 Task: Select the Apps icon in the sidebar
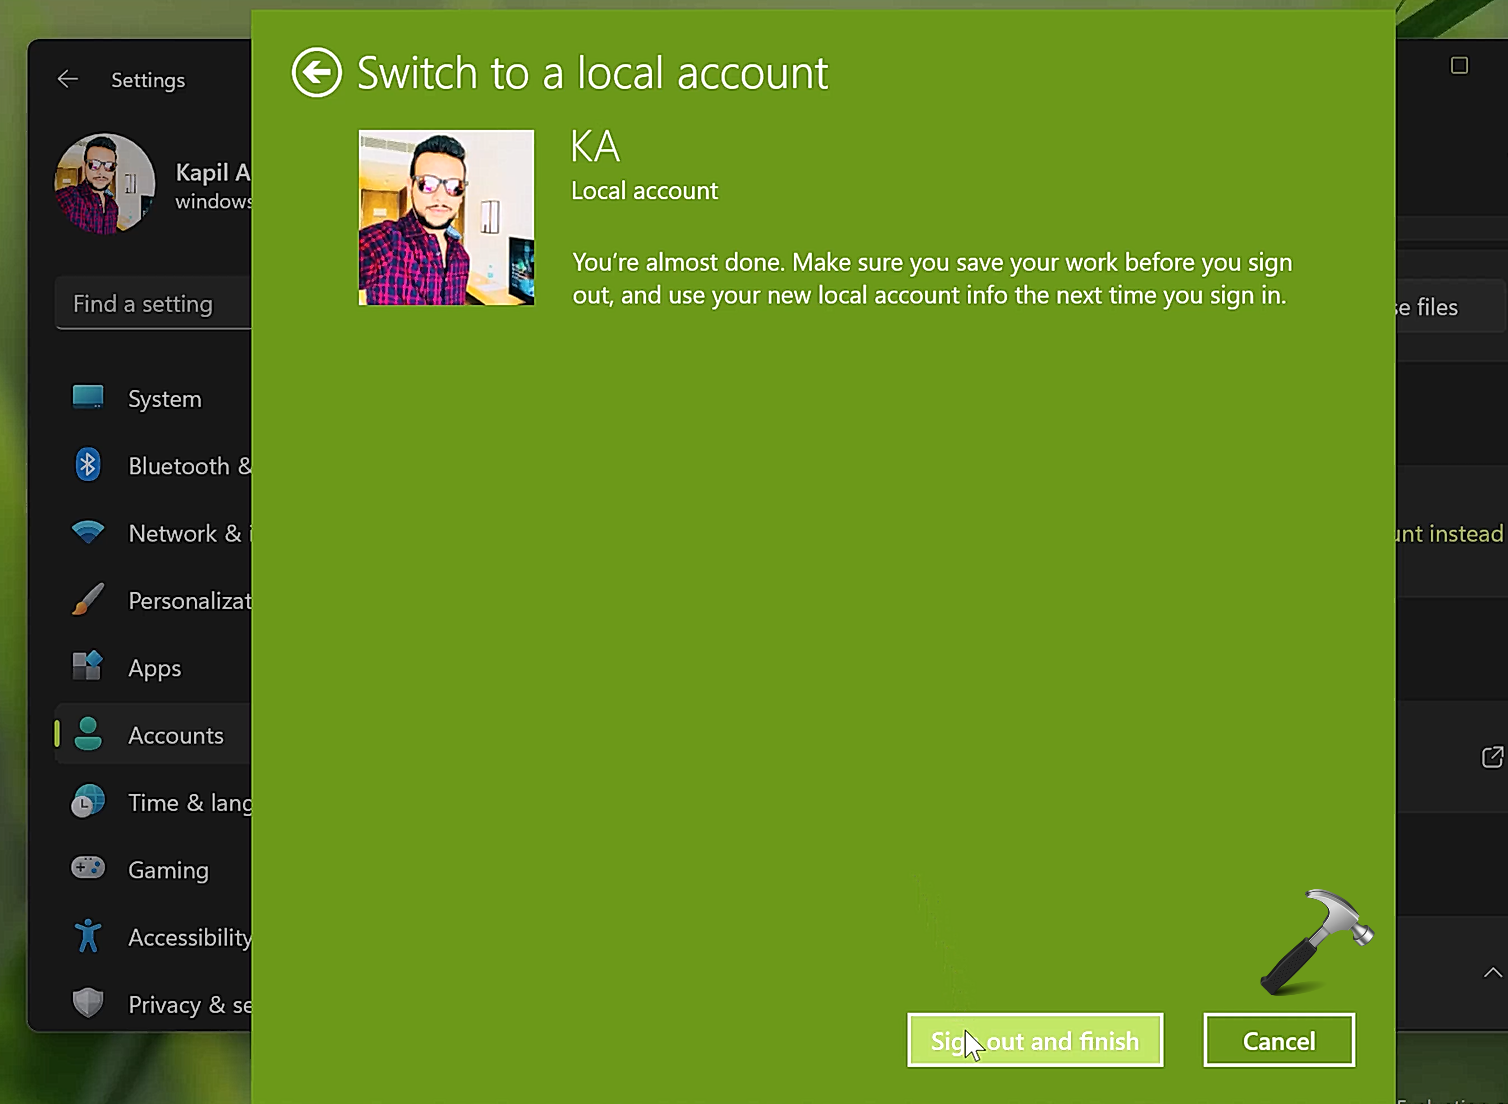click(x=88, y=666)
